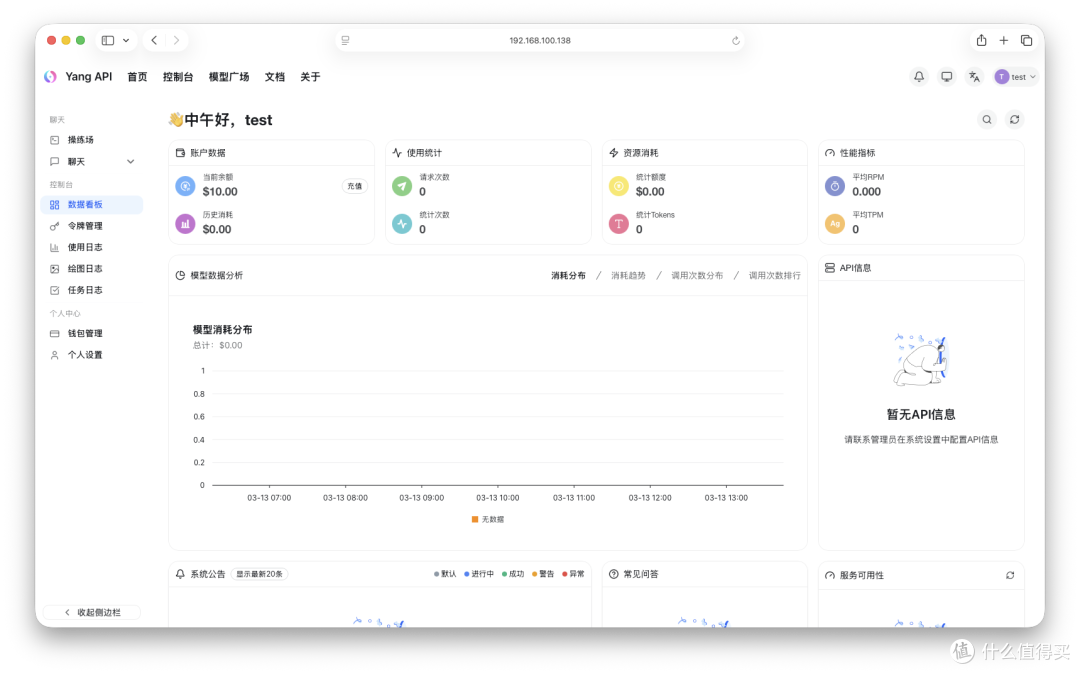Open 任务日志 in sidebar
This screenshot has height=674, width=1080.
coord(92,290)
